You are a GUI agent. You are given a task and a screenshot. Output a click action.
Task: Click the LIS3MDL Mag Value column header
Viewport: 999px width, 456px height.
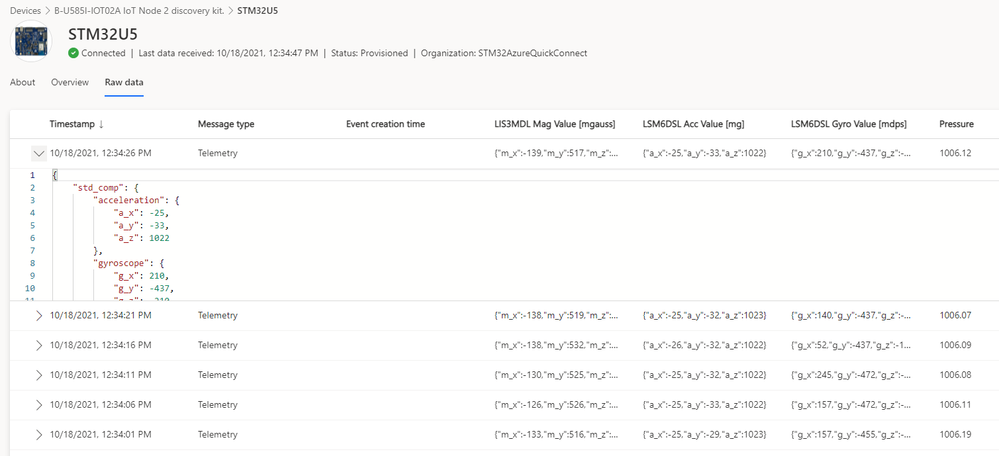coord(555,124)
